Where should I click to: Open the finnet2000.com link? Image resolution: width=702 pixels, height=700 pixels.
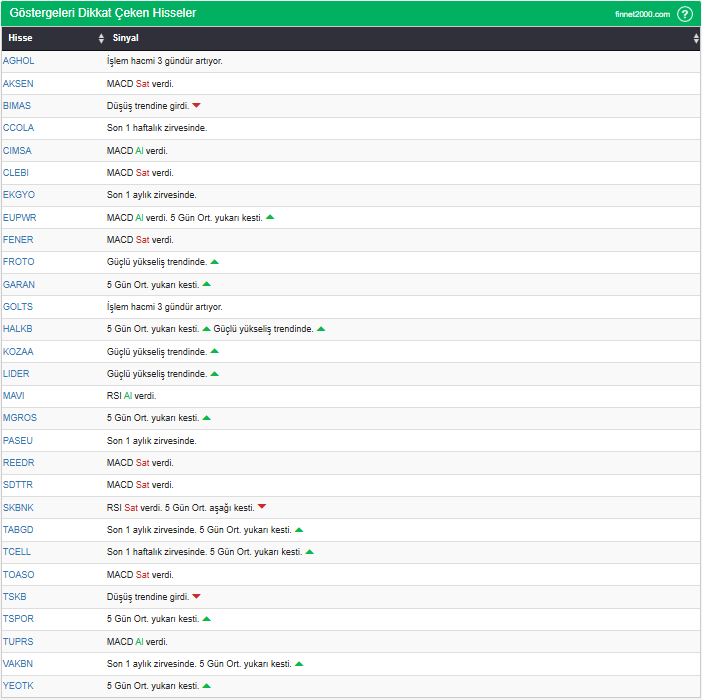pos(642,14)
